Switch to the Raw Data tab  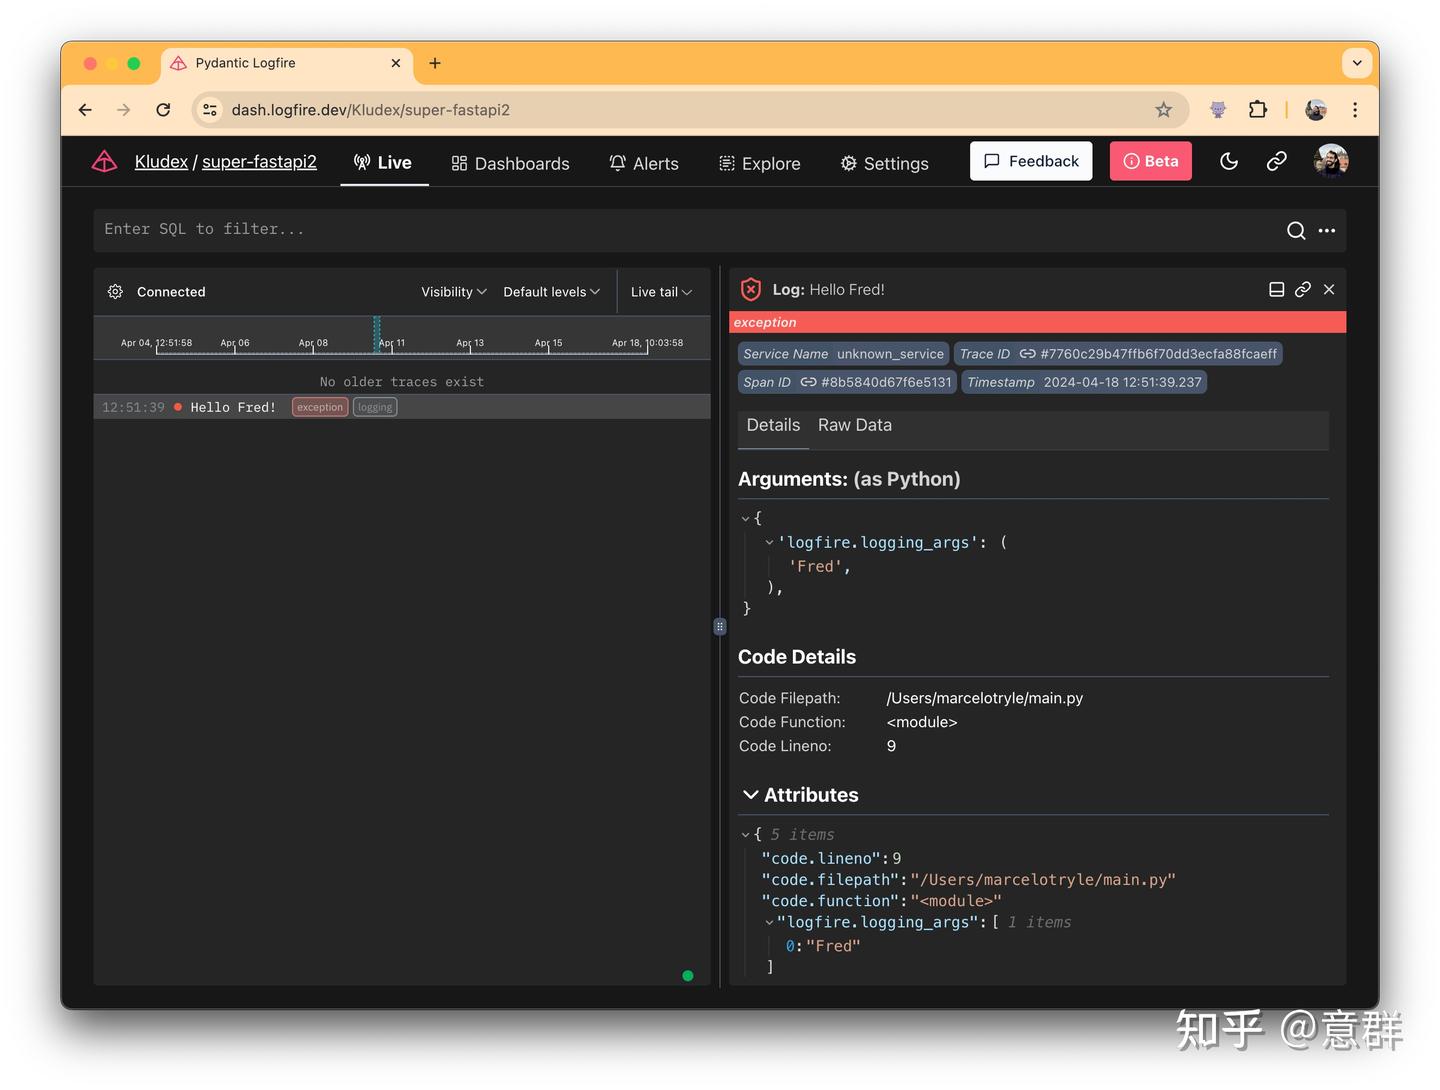pos(854,425)
